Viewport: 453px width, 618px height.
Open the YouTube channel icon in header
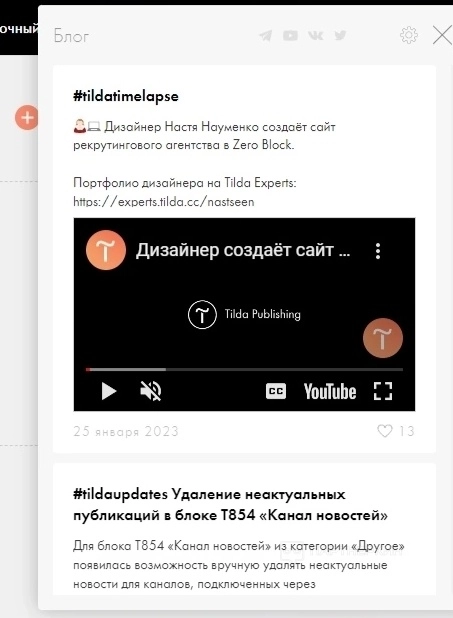291,36
